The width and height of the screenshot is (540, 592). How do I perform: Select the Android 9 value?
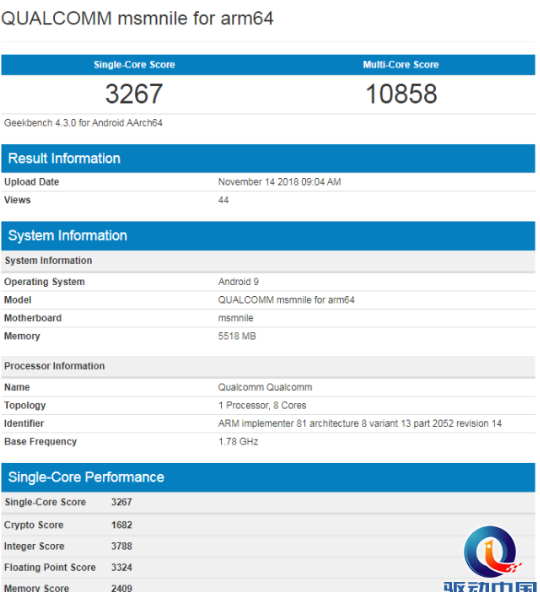point(238,282)
